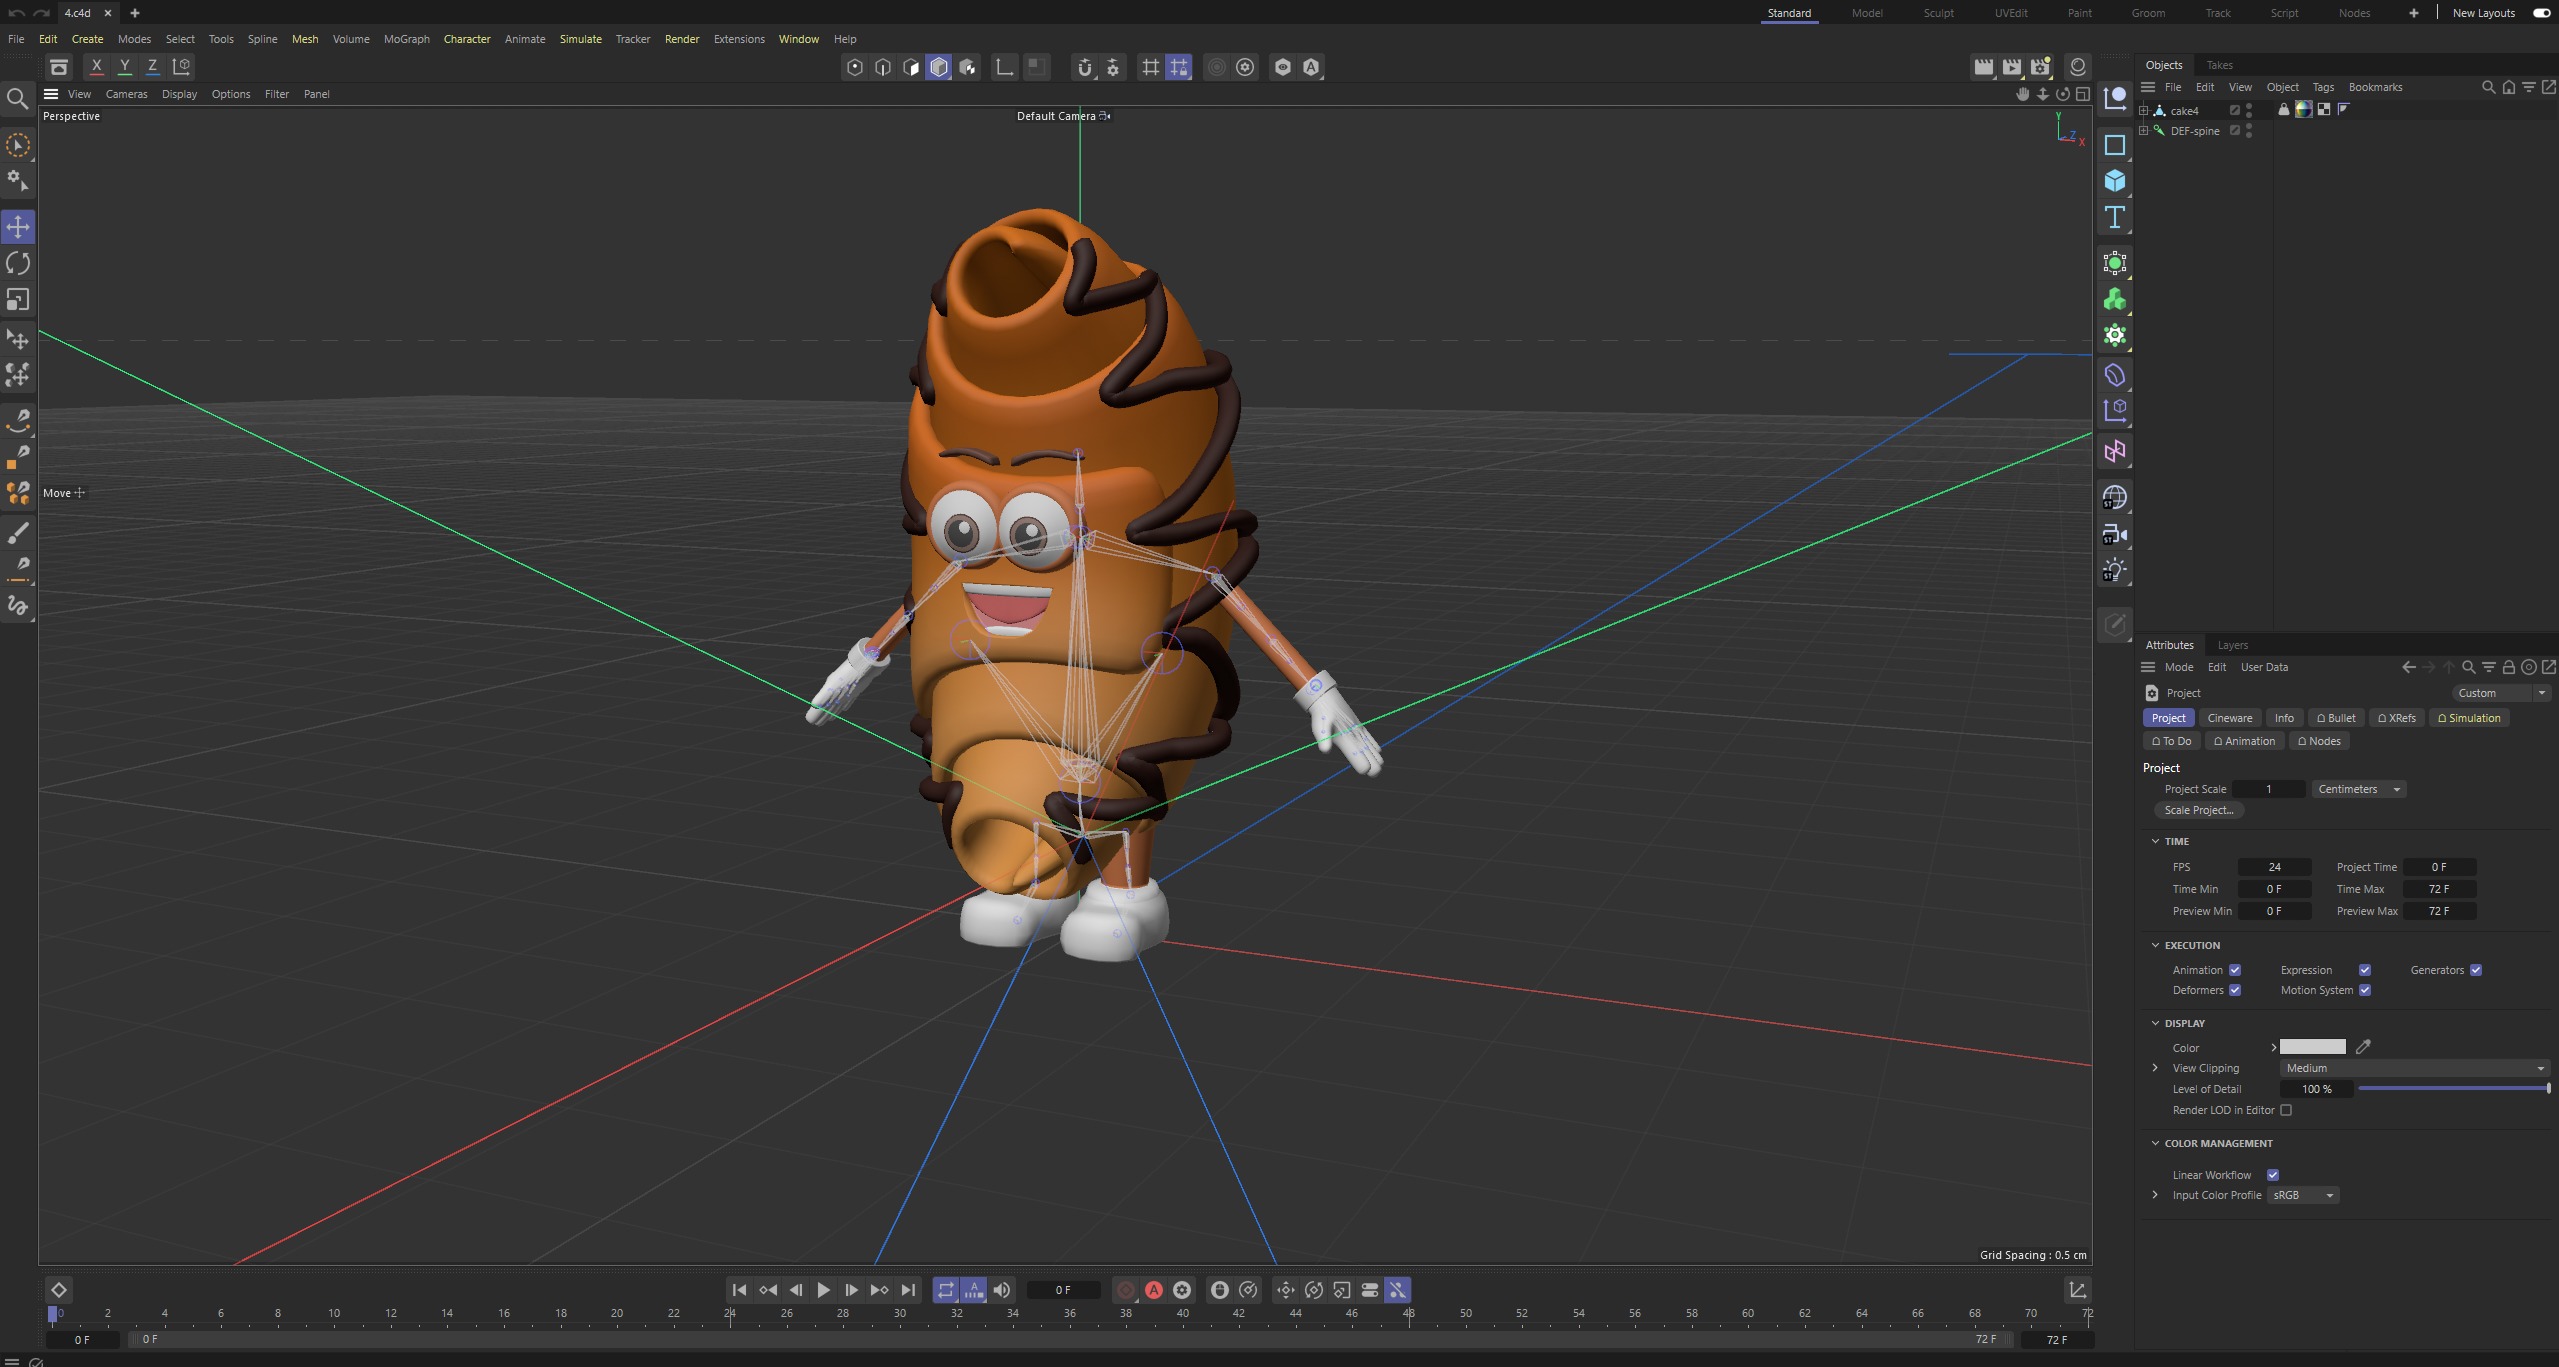Viewport: 2559px width, 1367px height.
Task: Switch to the Sculpt layout tab
Action: pos(1938,13)
